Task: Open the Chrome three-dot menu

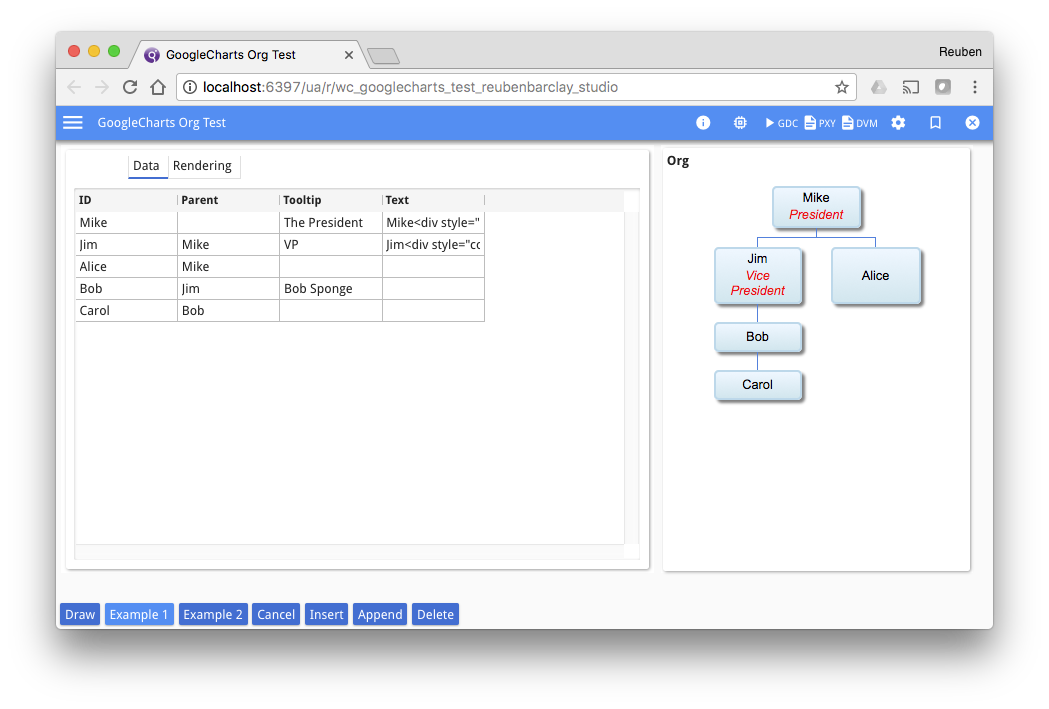Action: 975,87
